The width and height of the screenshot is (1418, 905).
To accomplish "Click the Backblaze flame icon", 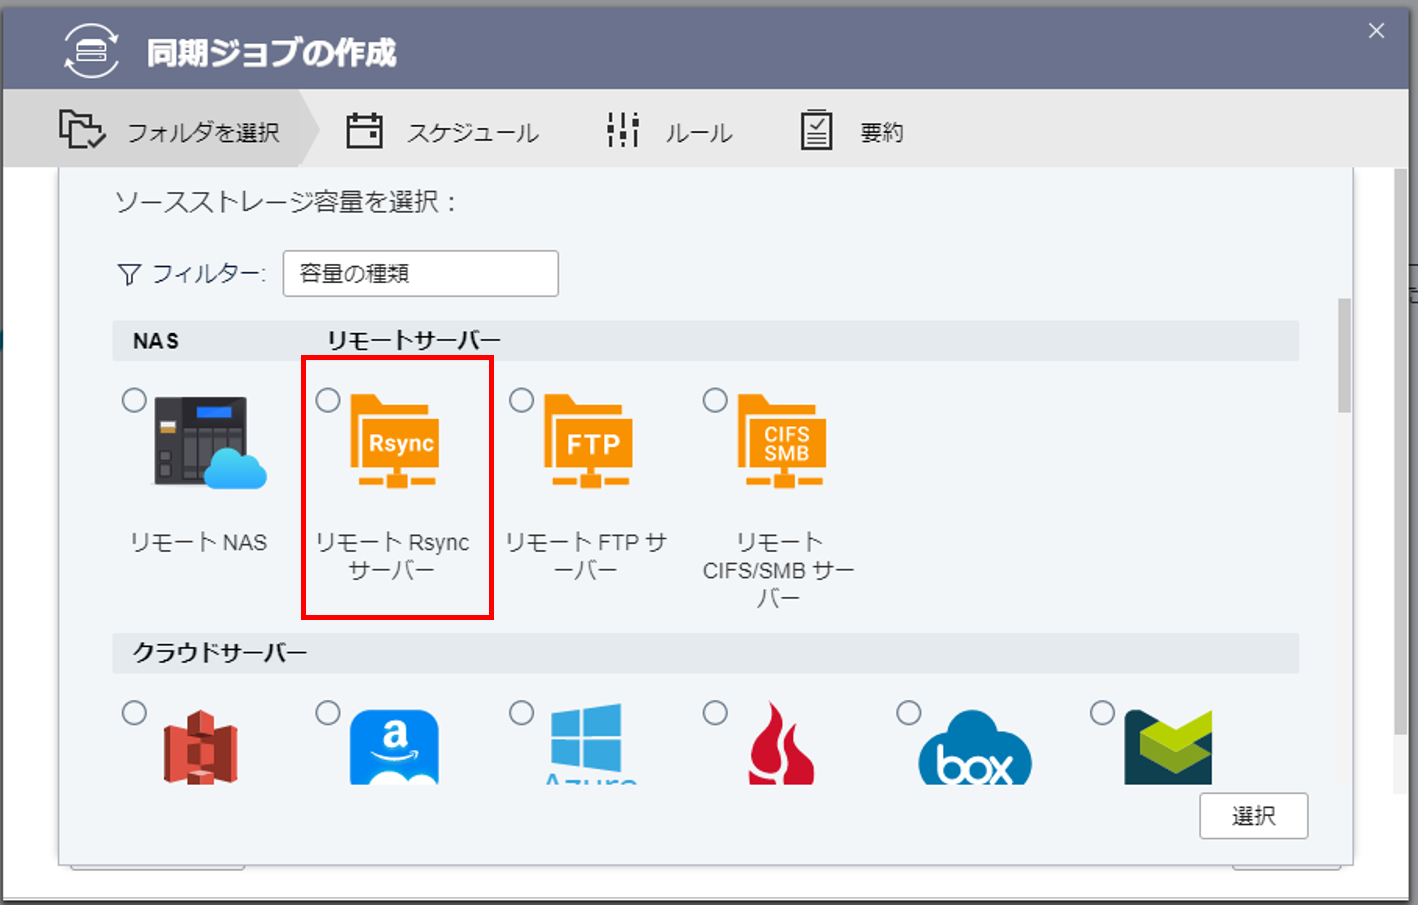I will (781, 745).
